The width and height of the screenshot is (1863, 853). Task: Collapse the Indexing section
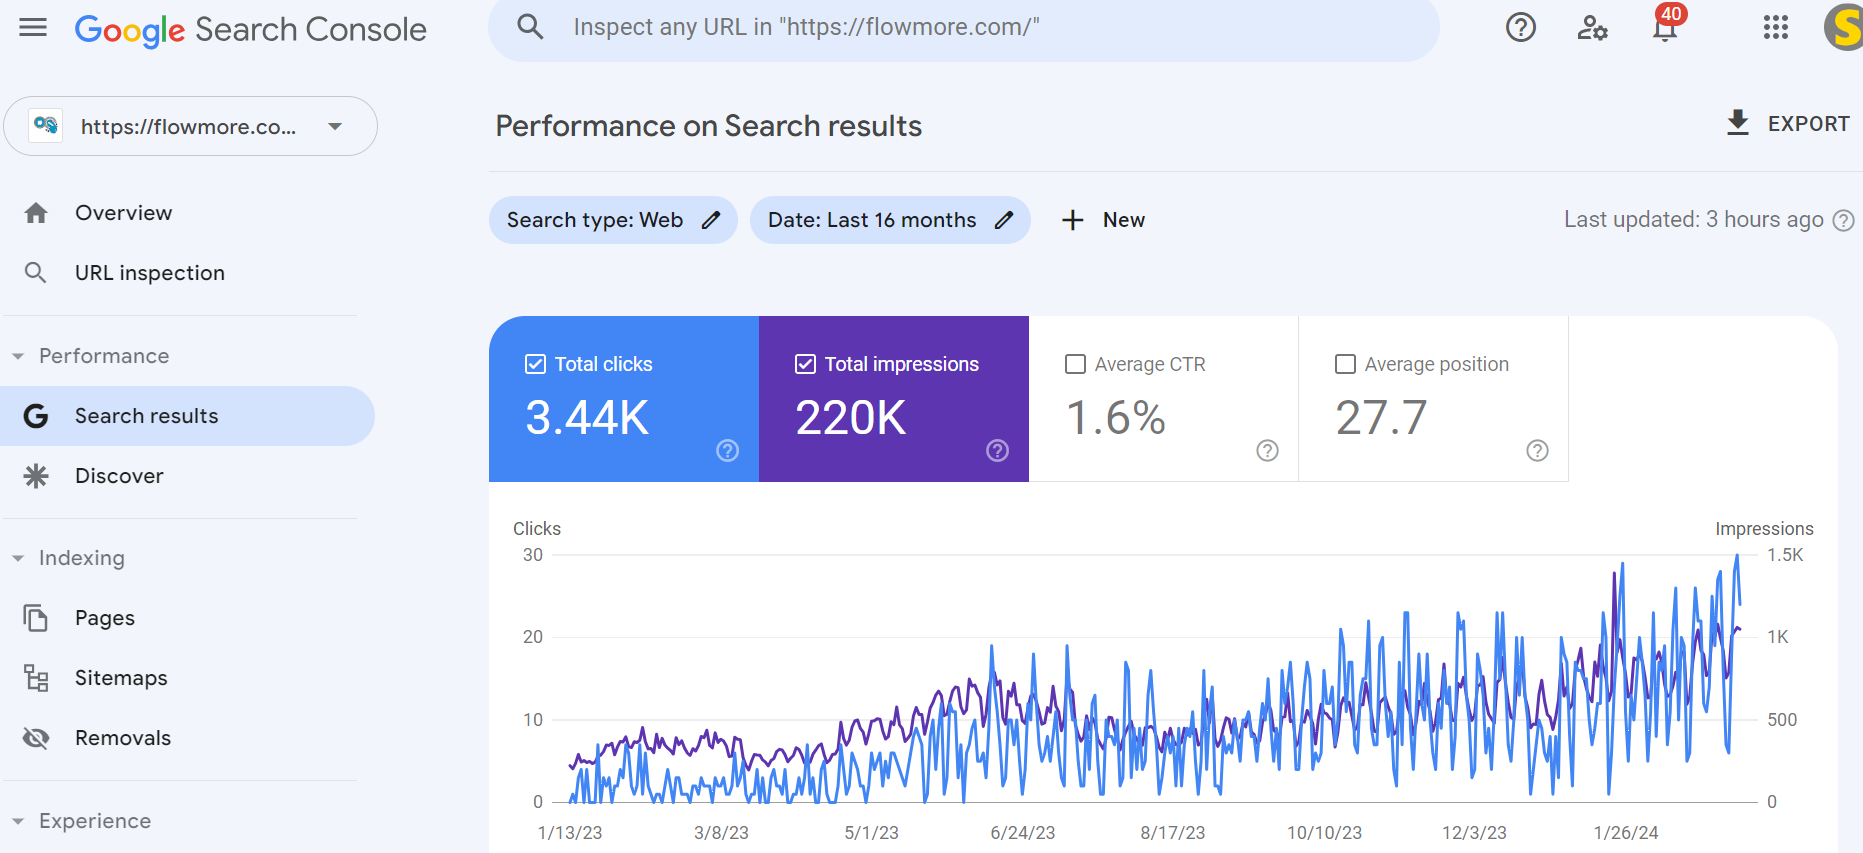18,558
